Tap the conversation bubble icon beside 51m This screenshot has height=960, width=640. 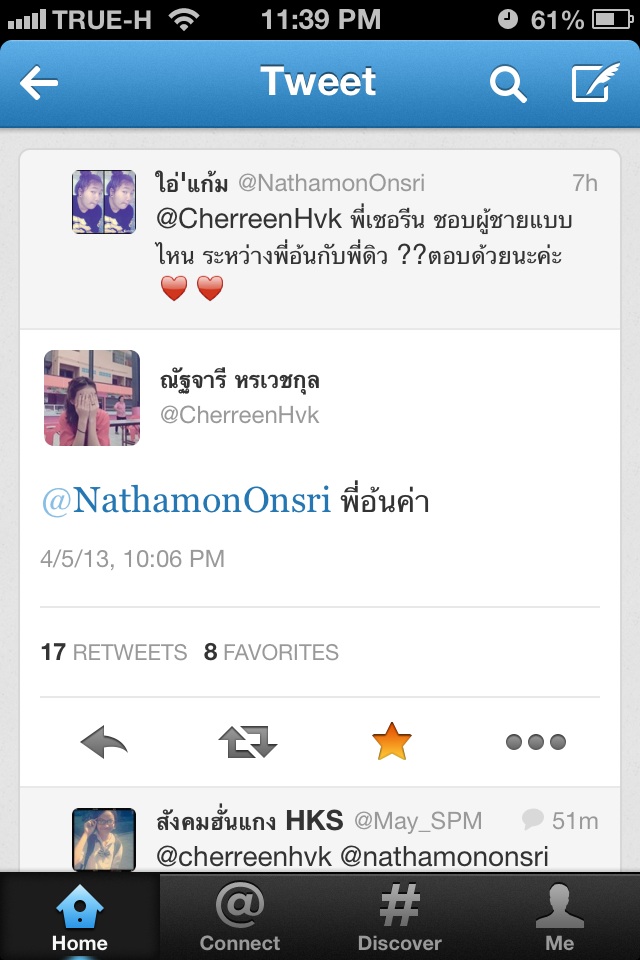click(x=533, y=819)
